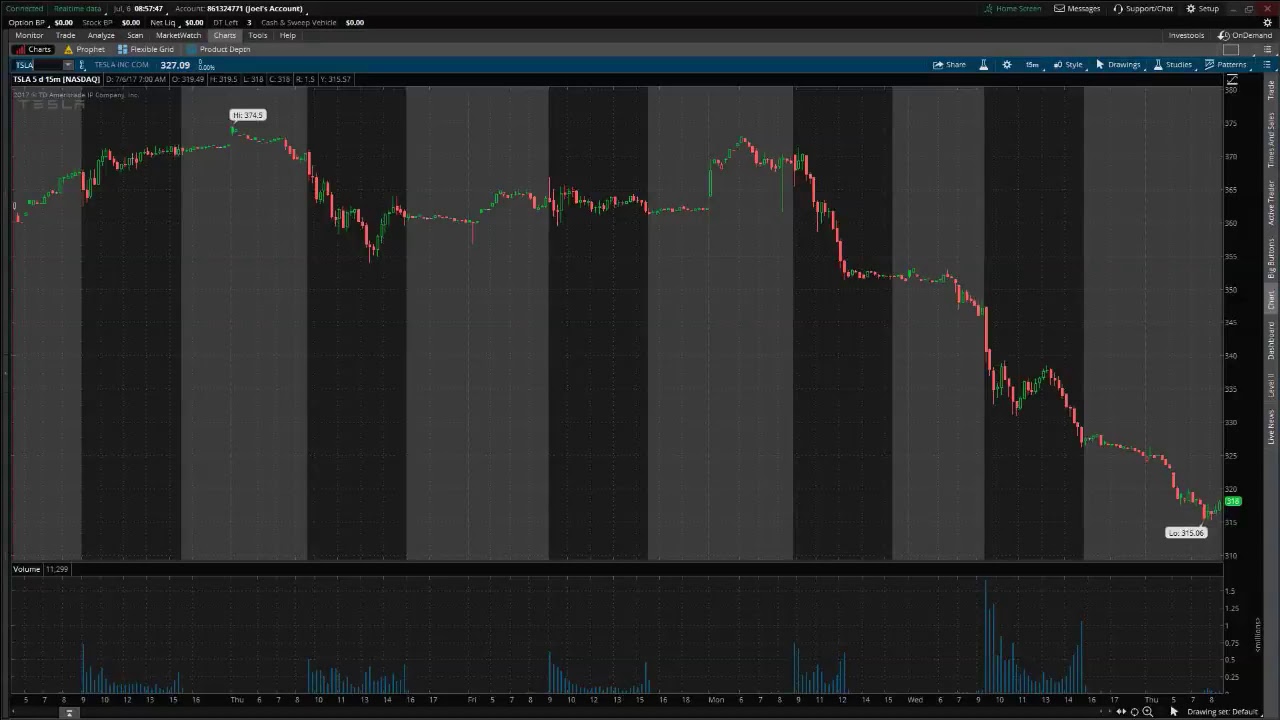Open the Patterns menu
1280x720 pixels.
tap(1225, 64)
